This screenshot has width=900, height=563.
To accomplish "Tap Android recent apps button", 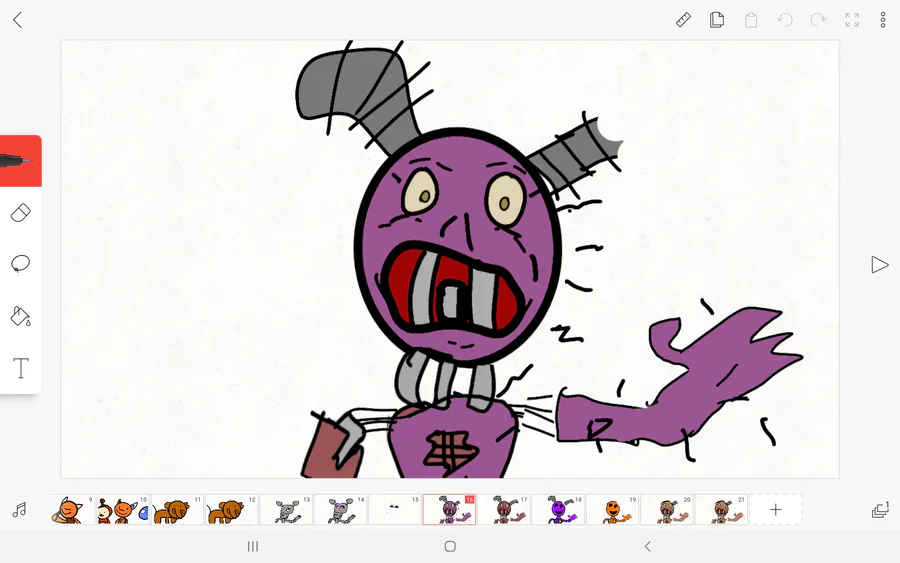I will (x=253, y=546).
